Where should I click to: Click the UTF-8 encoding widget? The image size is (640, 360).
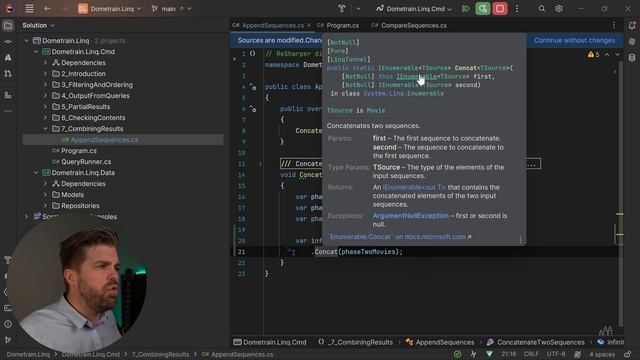(556, 354)
